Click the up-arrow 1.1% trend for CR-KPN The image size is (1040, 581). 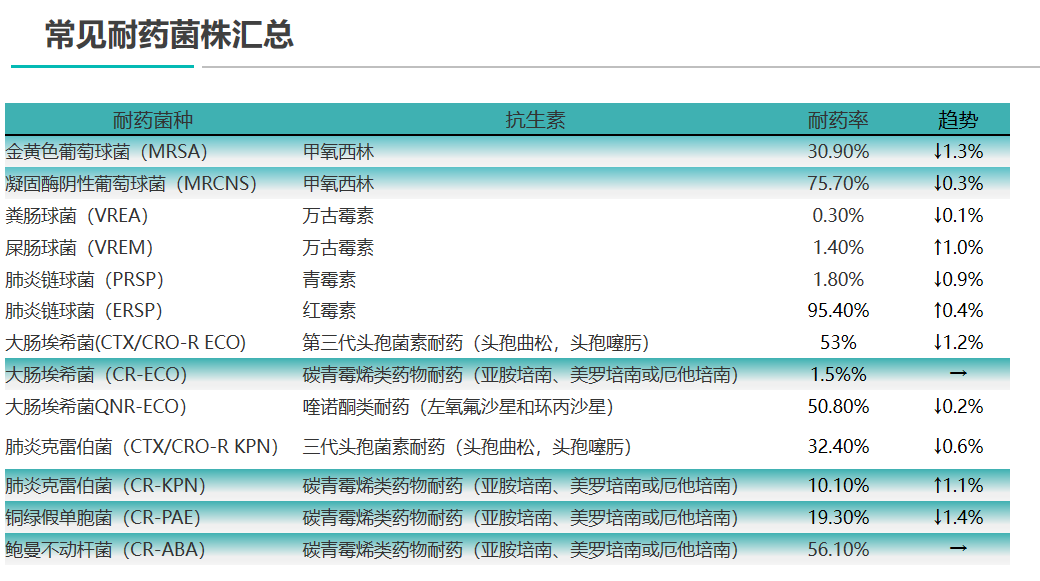[957, 486]
